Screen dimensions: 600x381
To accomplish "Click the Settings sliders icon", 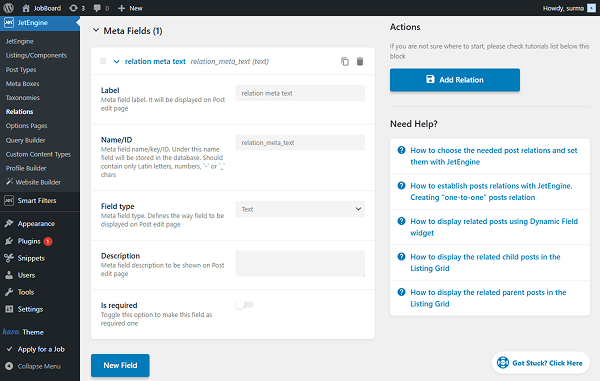I will 9,309.
